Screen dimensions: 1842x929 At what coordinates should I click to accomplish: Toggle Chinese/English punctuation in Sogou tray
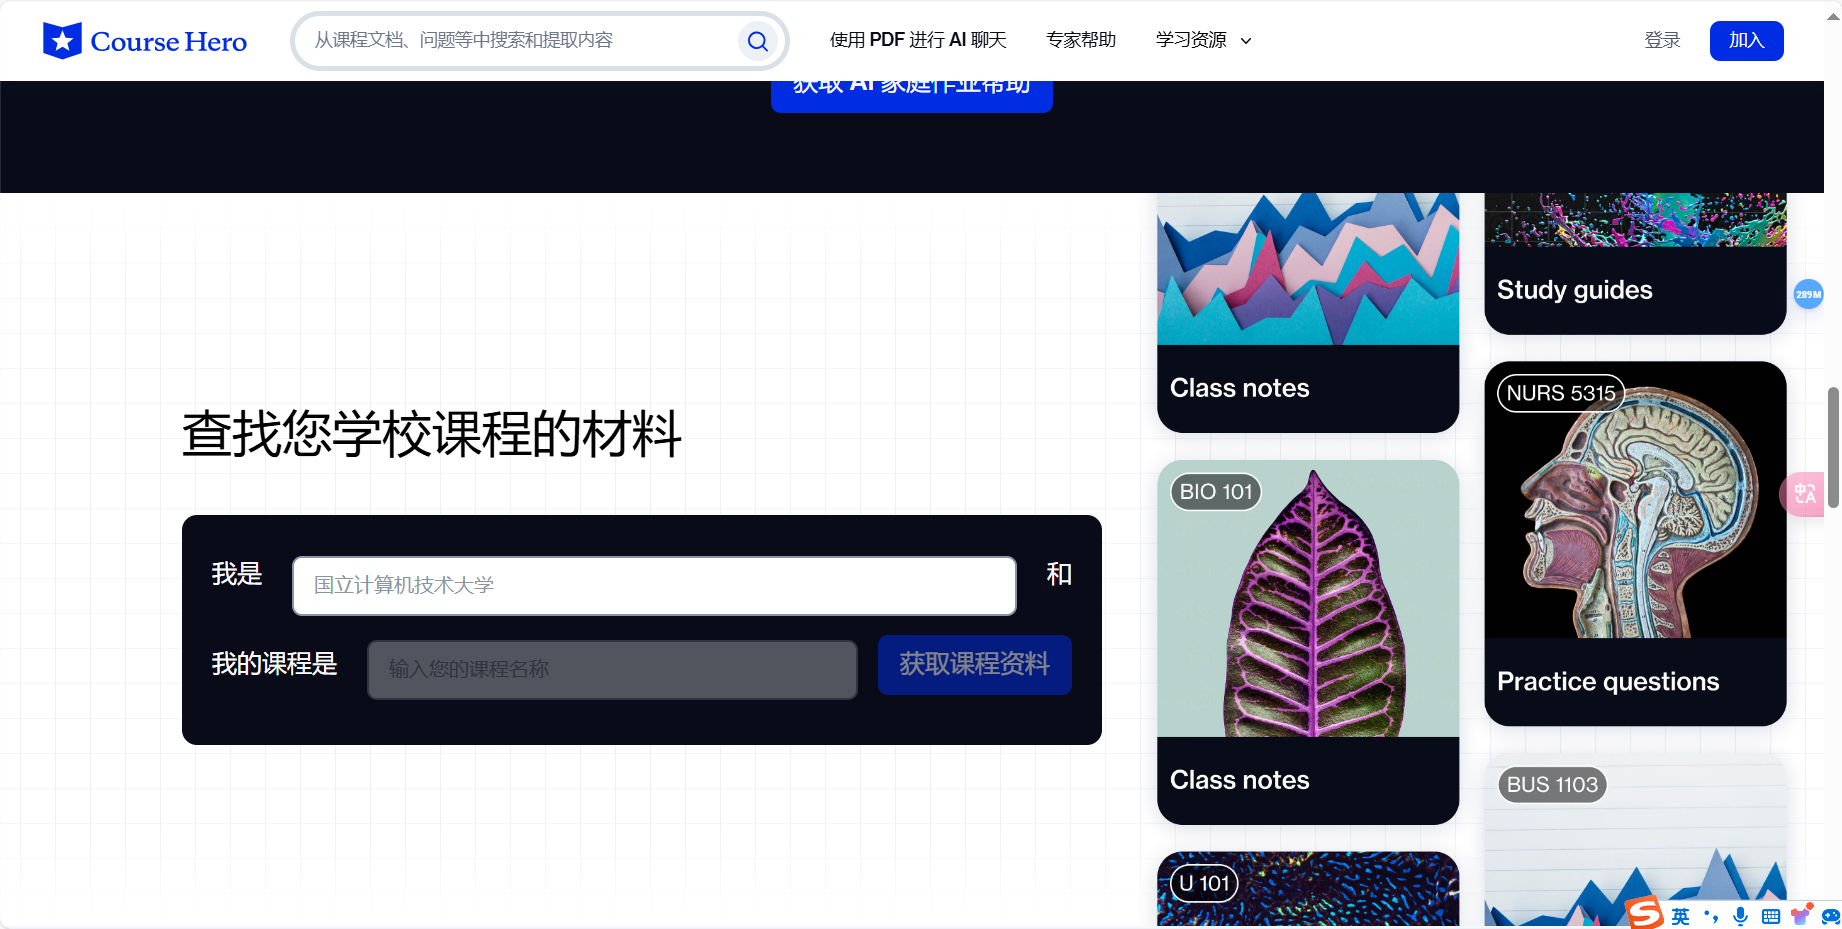[1712, 917]
